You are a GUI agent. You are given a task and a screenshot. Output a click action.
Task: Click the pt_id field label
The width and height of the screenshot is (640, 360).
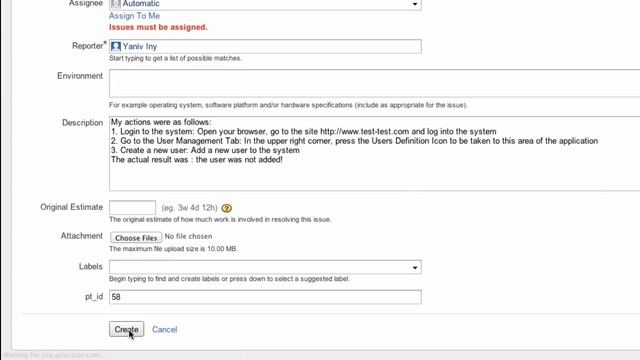(x=94, y=297)
